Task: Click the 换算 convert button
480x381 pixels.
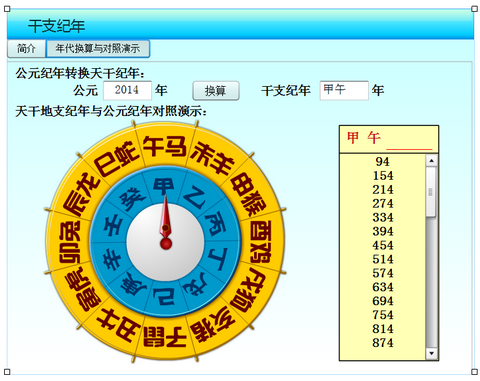Action: [x=216, y=91]
